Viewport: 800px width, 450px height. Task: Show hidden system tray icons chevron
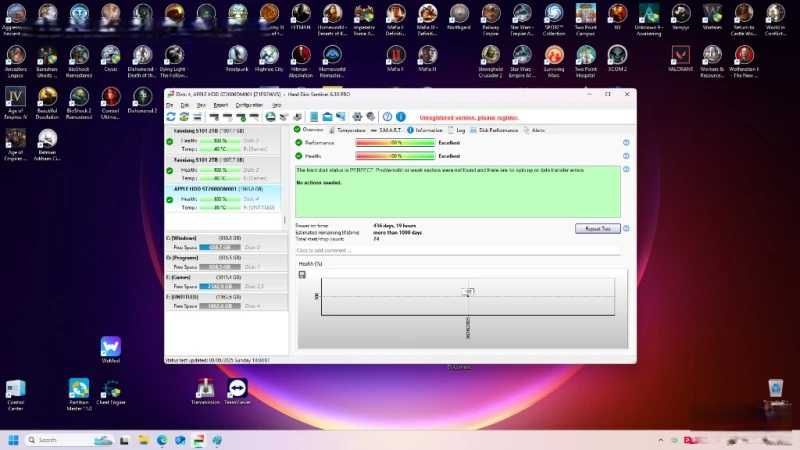(660, 440)
